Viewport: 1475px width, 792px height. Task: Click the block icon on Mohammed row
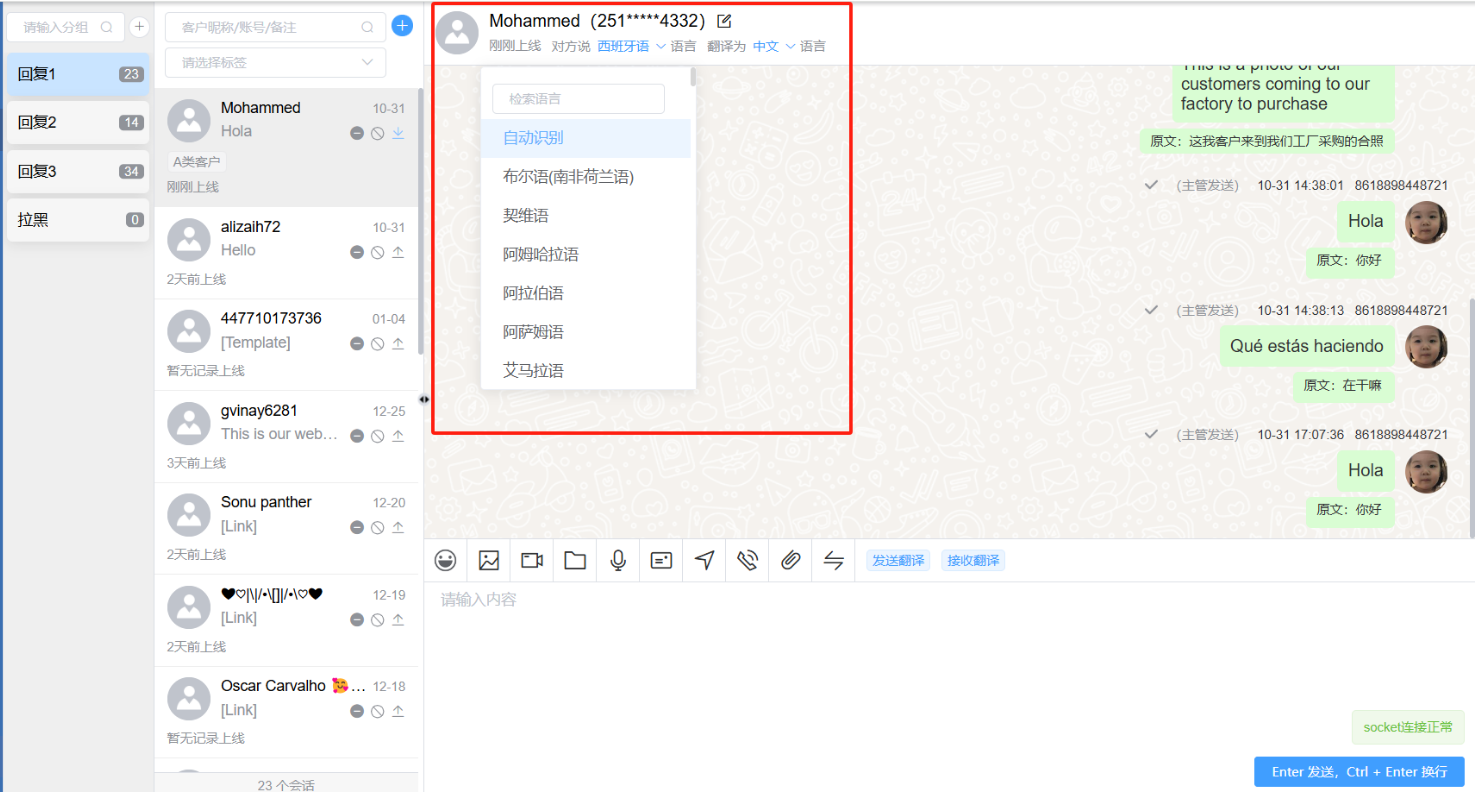(x=377, y=133)
